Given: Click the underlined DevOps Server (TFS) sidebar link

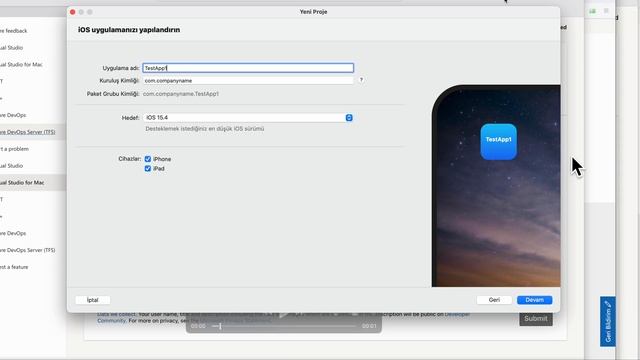Looking at the screenshot, I should [27, 132].
